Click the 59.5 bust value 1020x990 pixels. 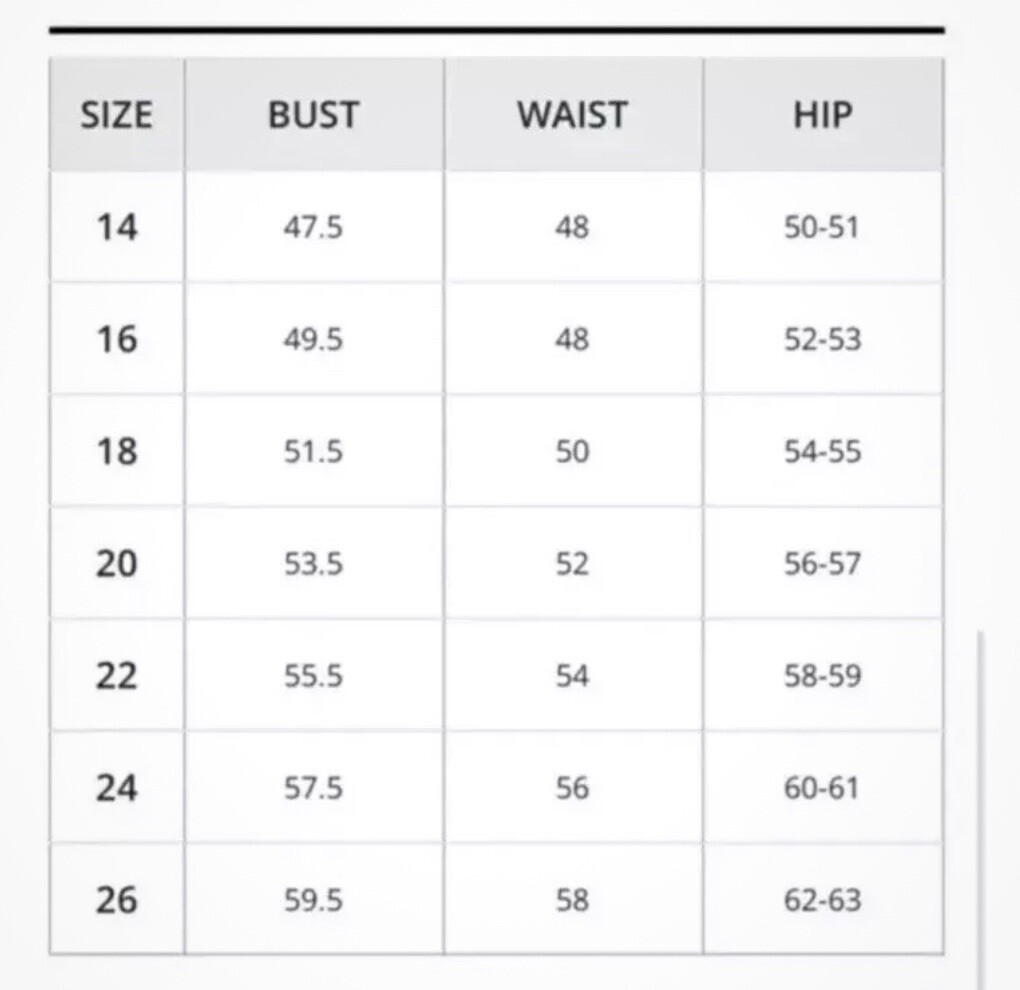tap(313, 900)
